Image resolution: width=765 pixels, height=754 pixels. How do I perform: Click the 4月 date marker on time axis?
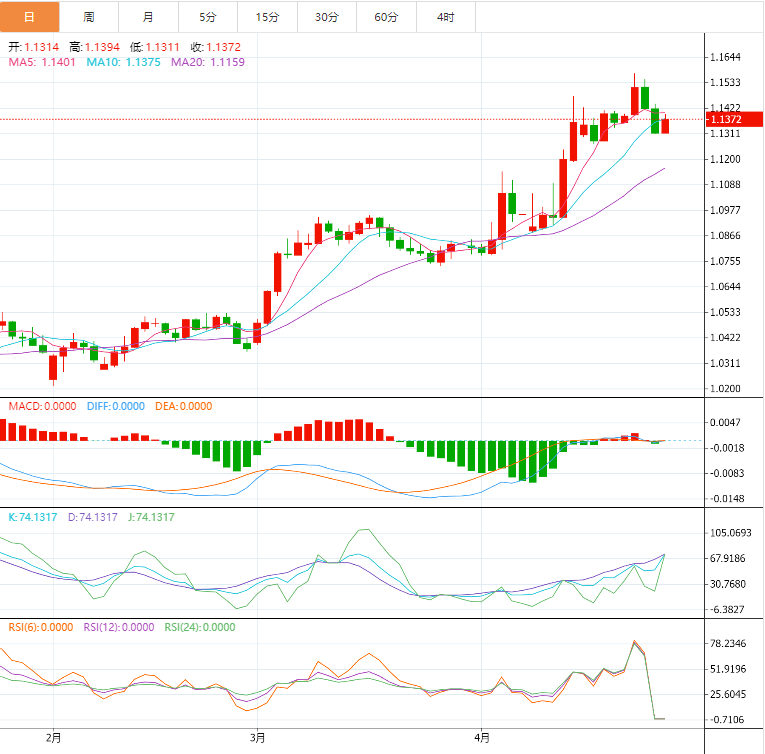point(481,738)
